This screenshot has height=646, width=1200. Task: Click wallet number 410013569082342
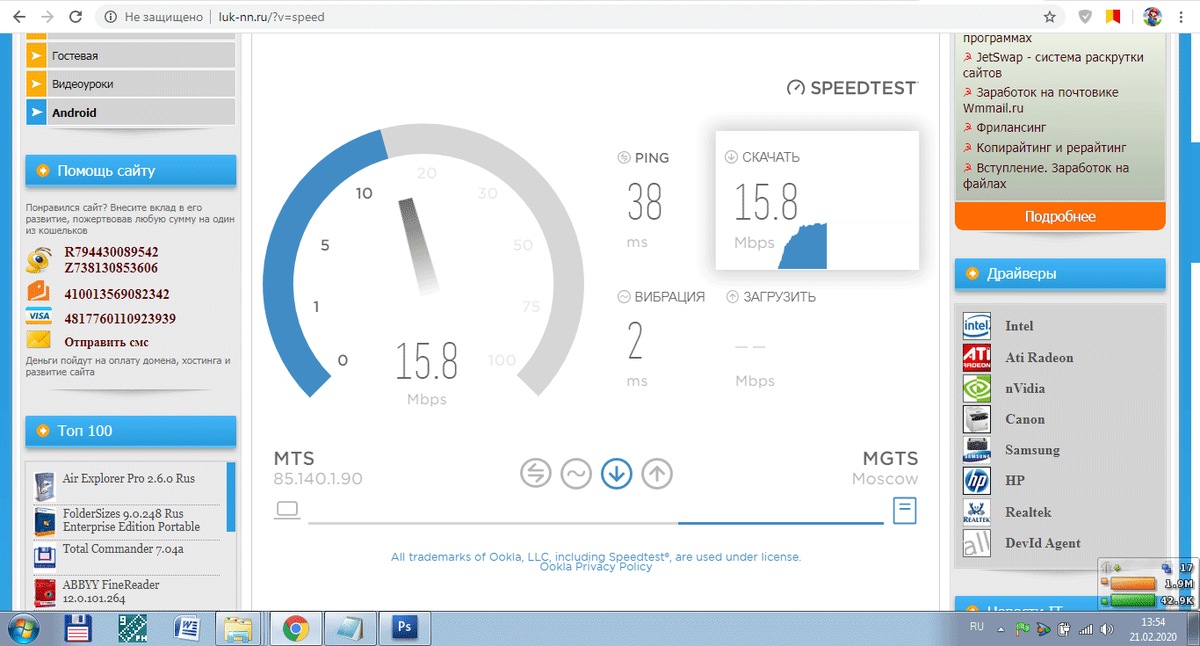click(117, 294)
